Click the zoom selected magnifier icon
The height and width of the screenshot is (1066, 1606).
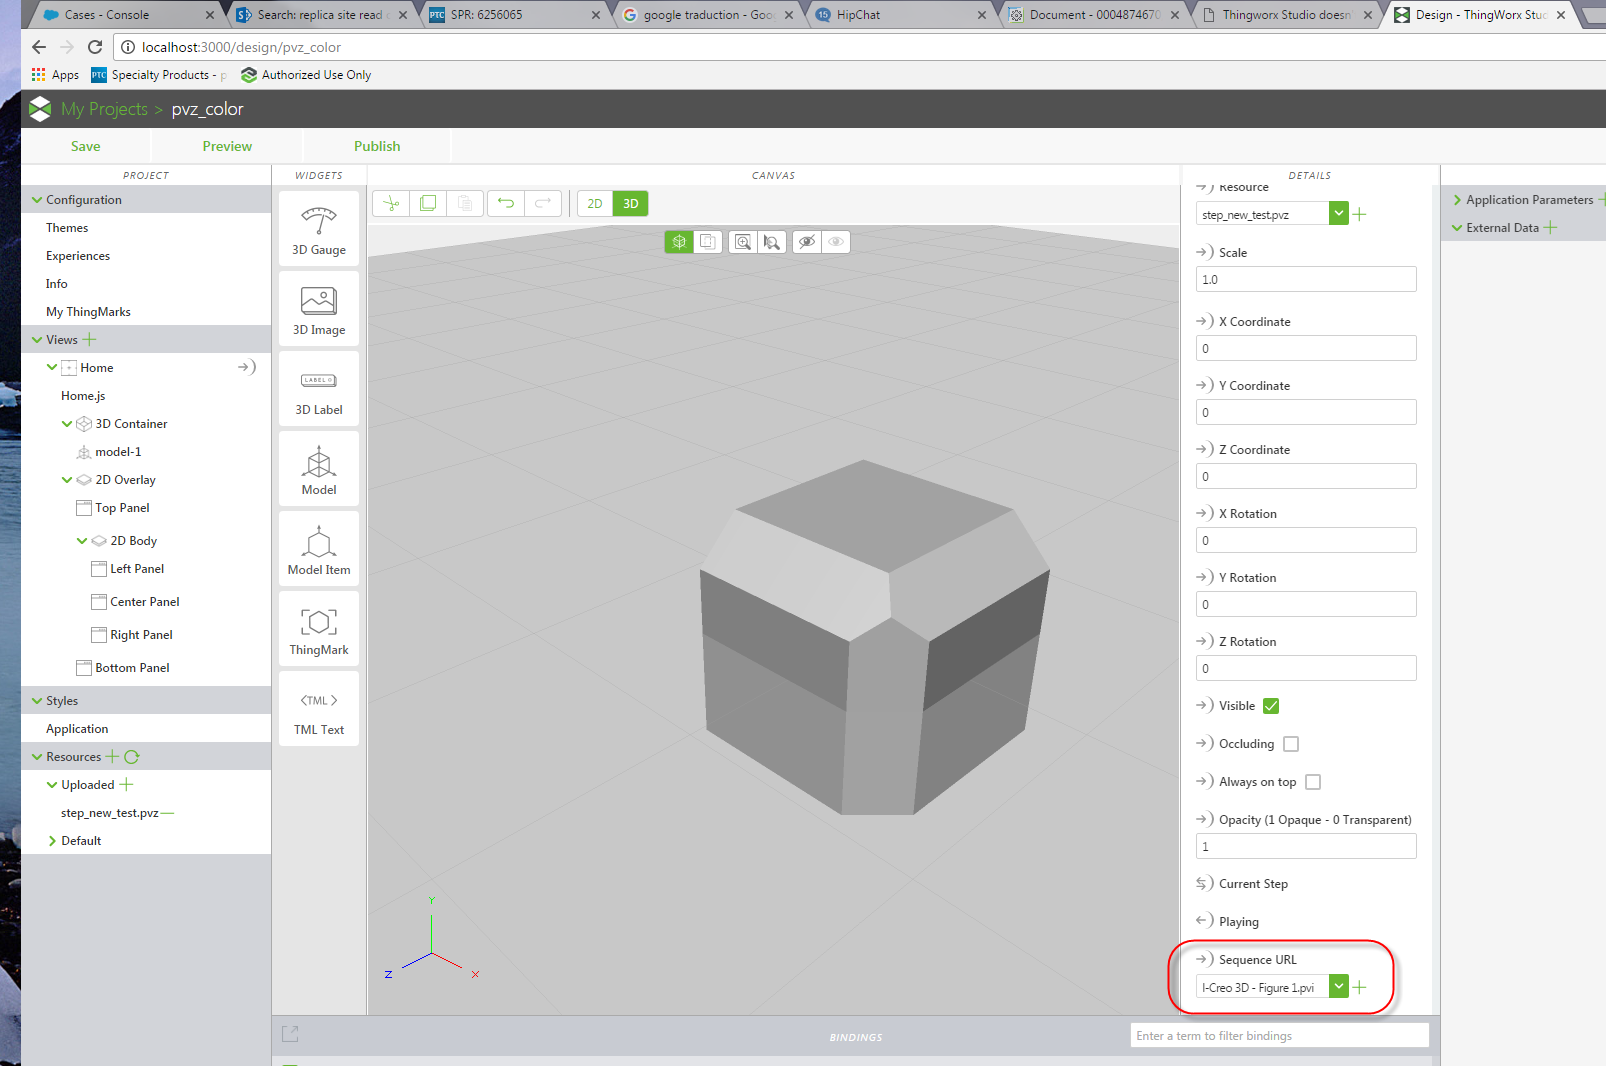(771, 241)
